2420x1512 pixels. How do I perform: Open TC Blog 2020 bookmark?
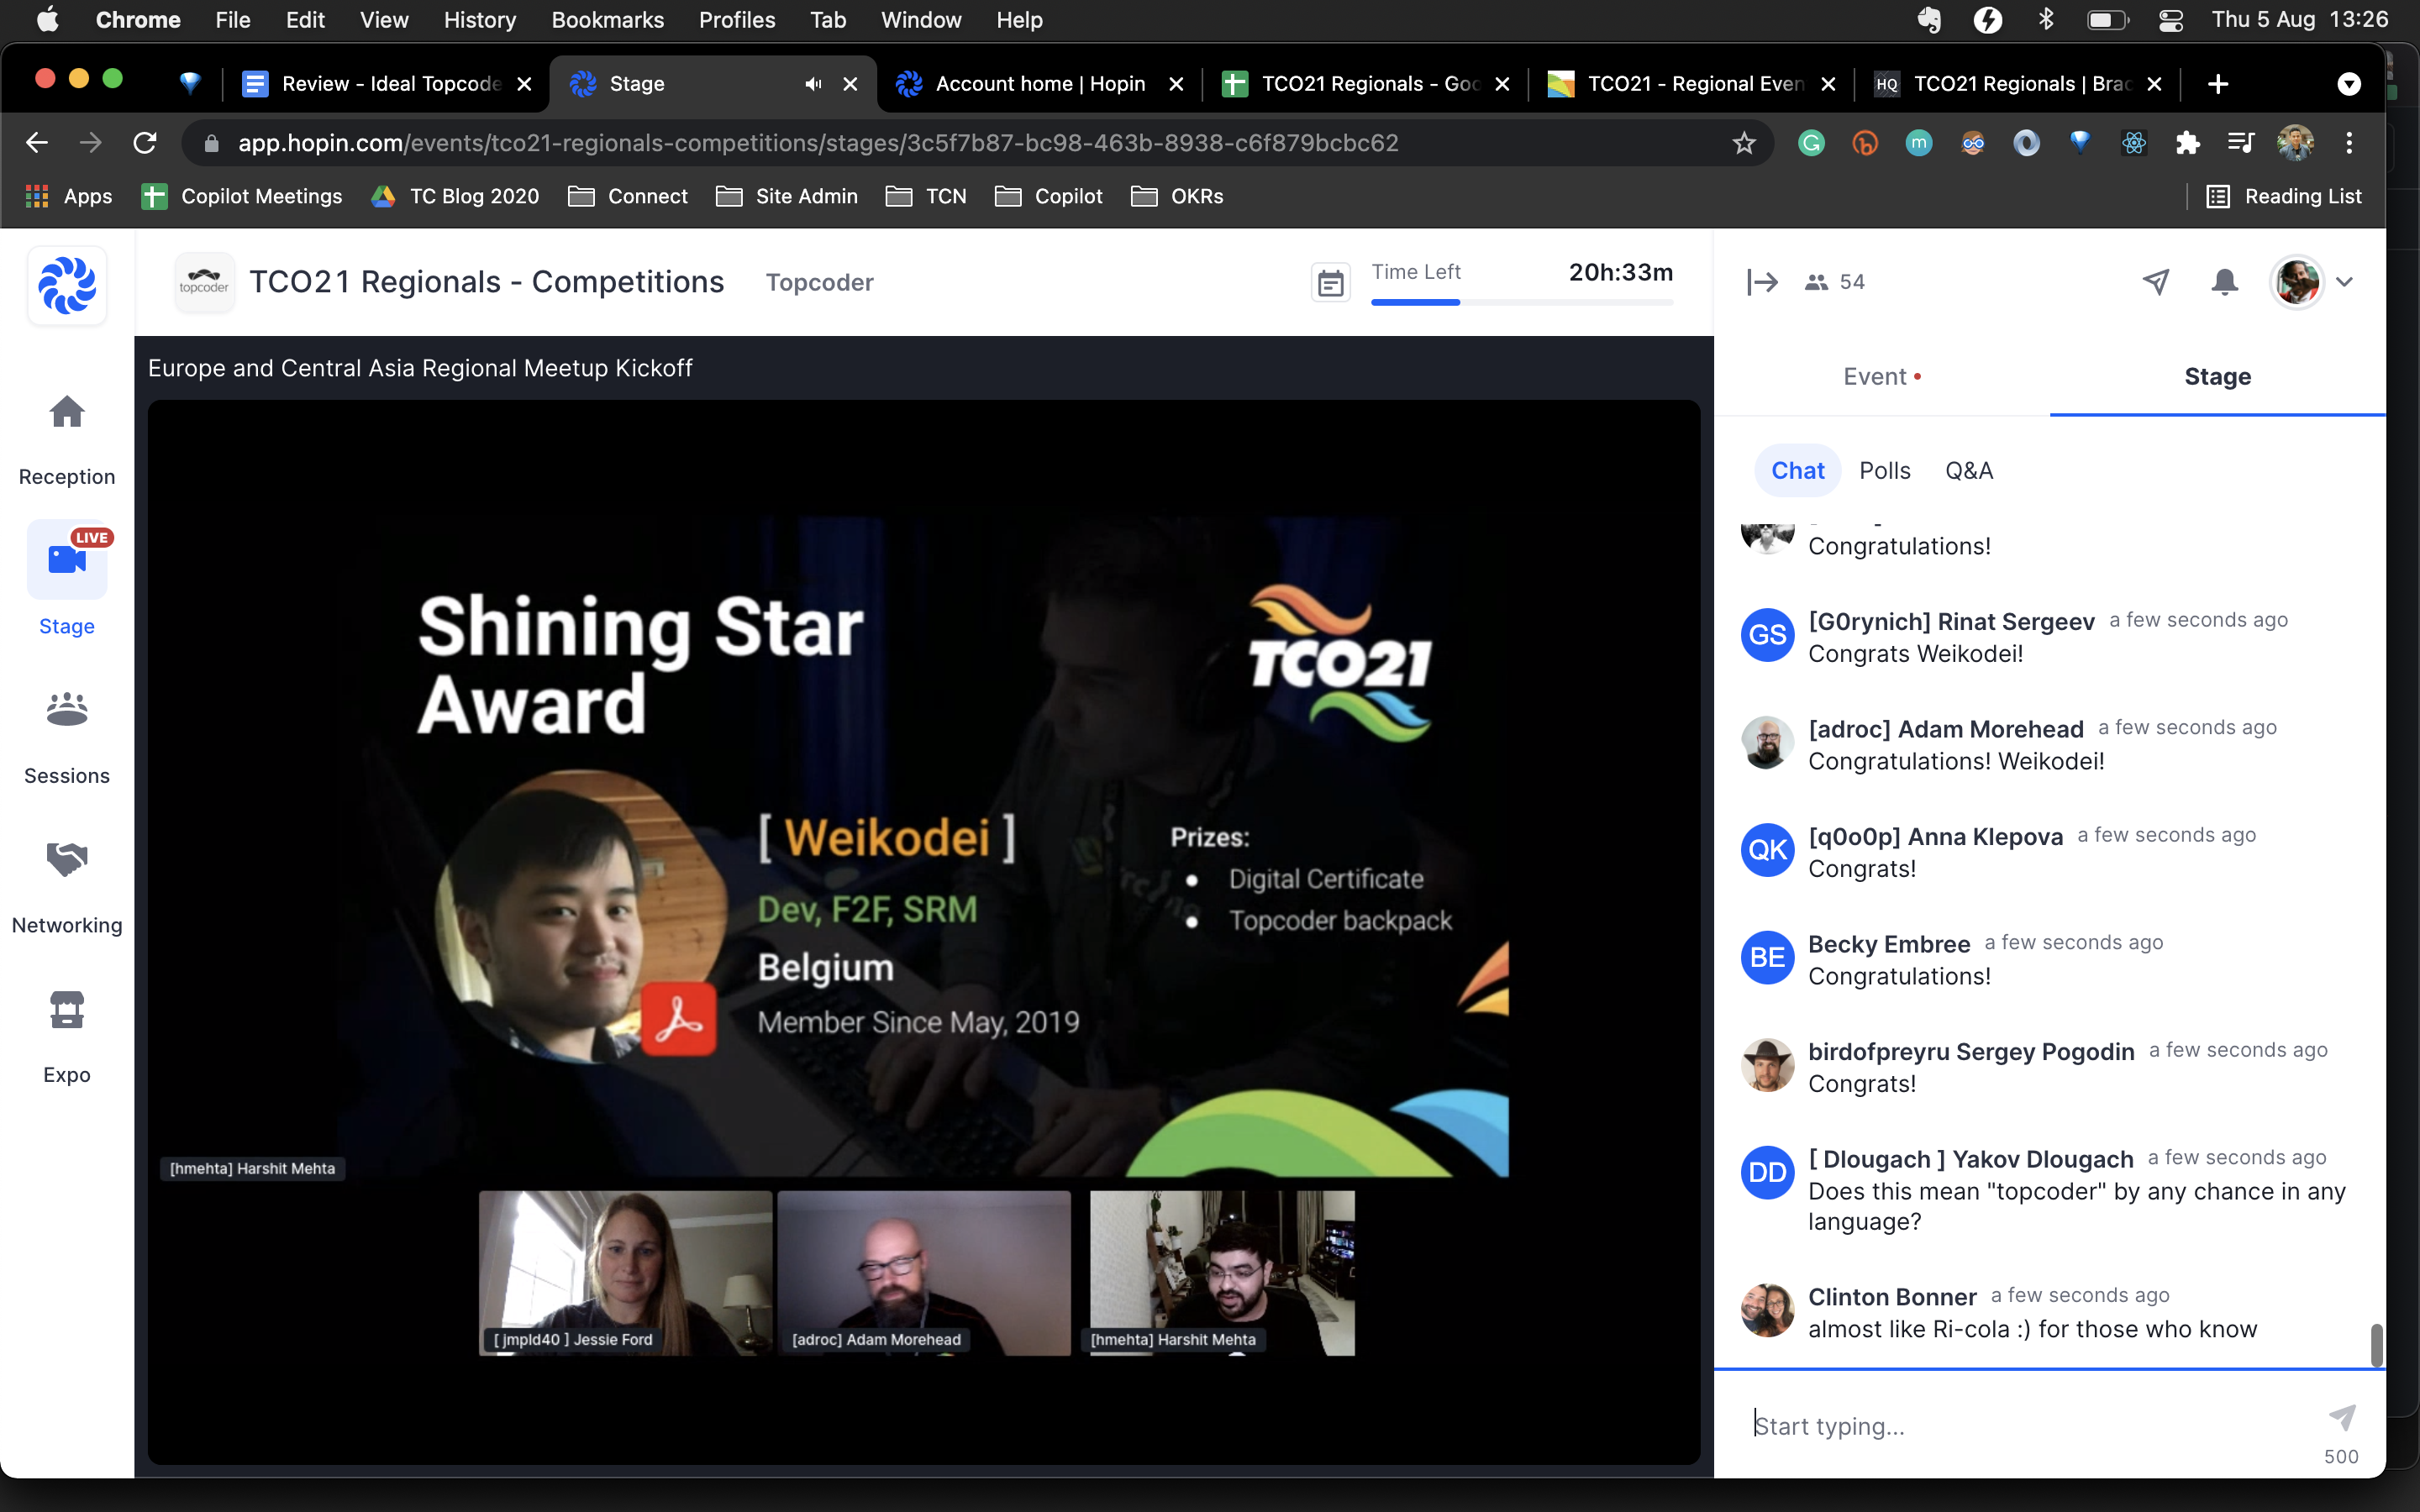(x=455, y=196)
